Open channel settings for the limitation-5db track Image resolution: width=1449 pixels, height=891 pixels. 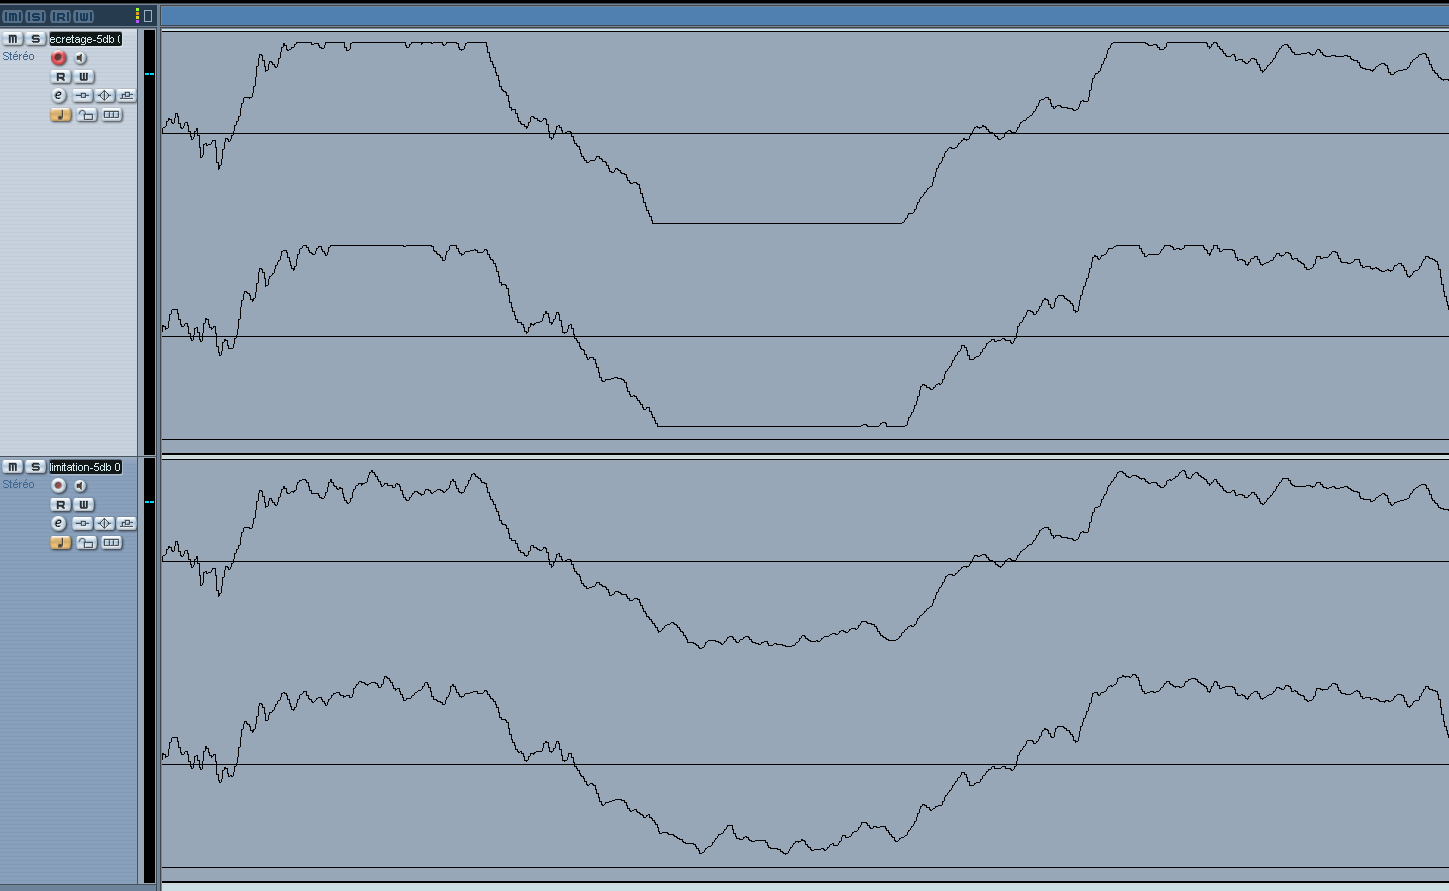(58, 523)
